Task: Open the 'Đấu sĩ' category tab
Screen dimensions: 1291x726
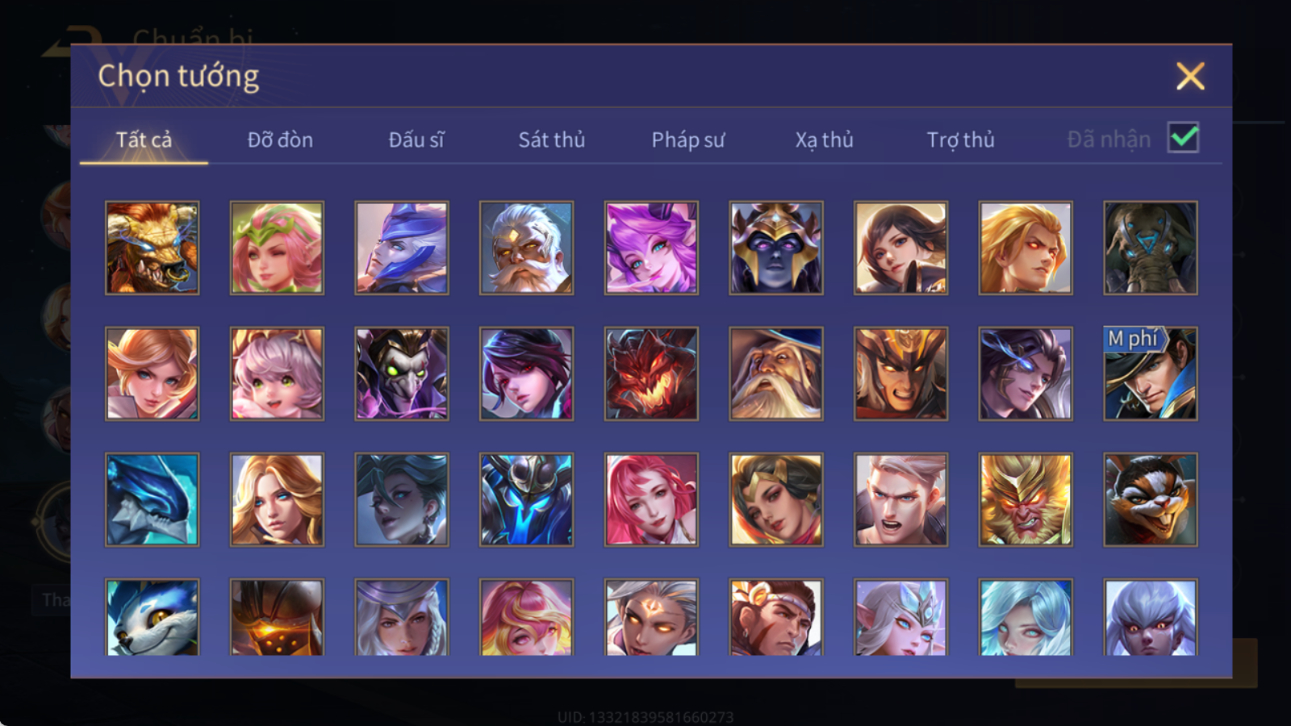Action: (416, 140)
